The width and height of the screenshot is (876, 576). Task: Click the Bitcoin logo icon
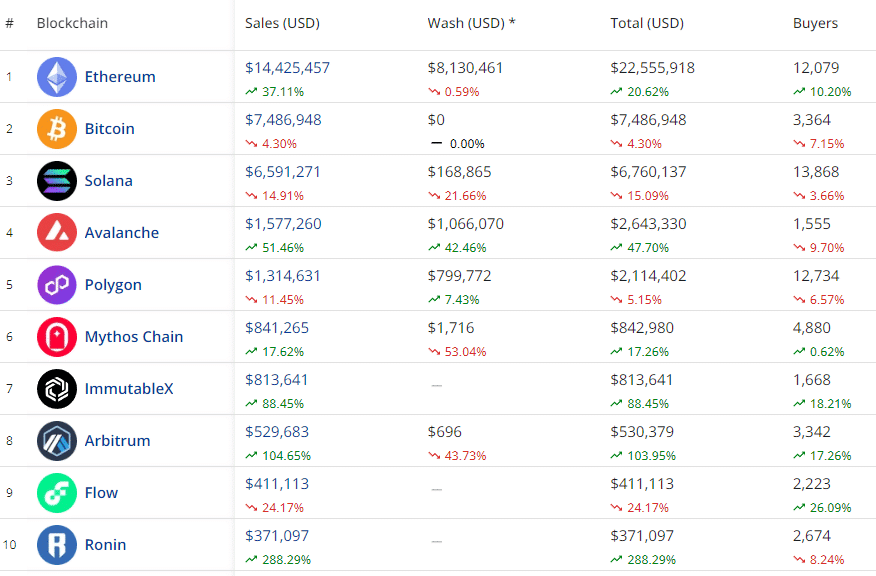coord(57,128)
